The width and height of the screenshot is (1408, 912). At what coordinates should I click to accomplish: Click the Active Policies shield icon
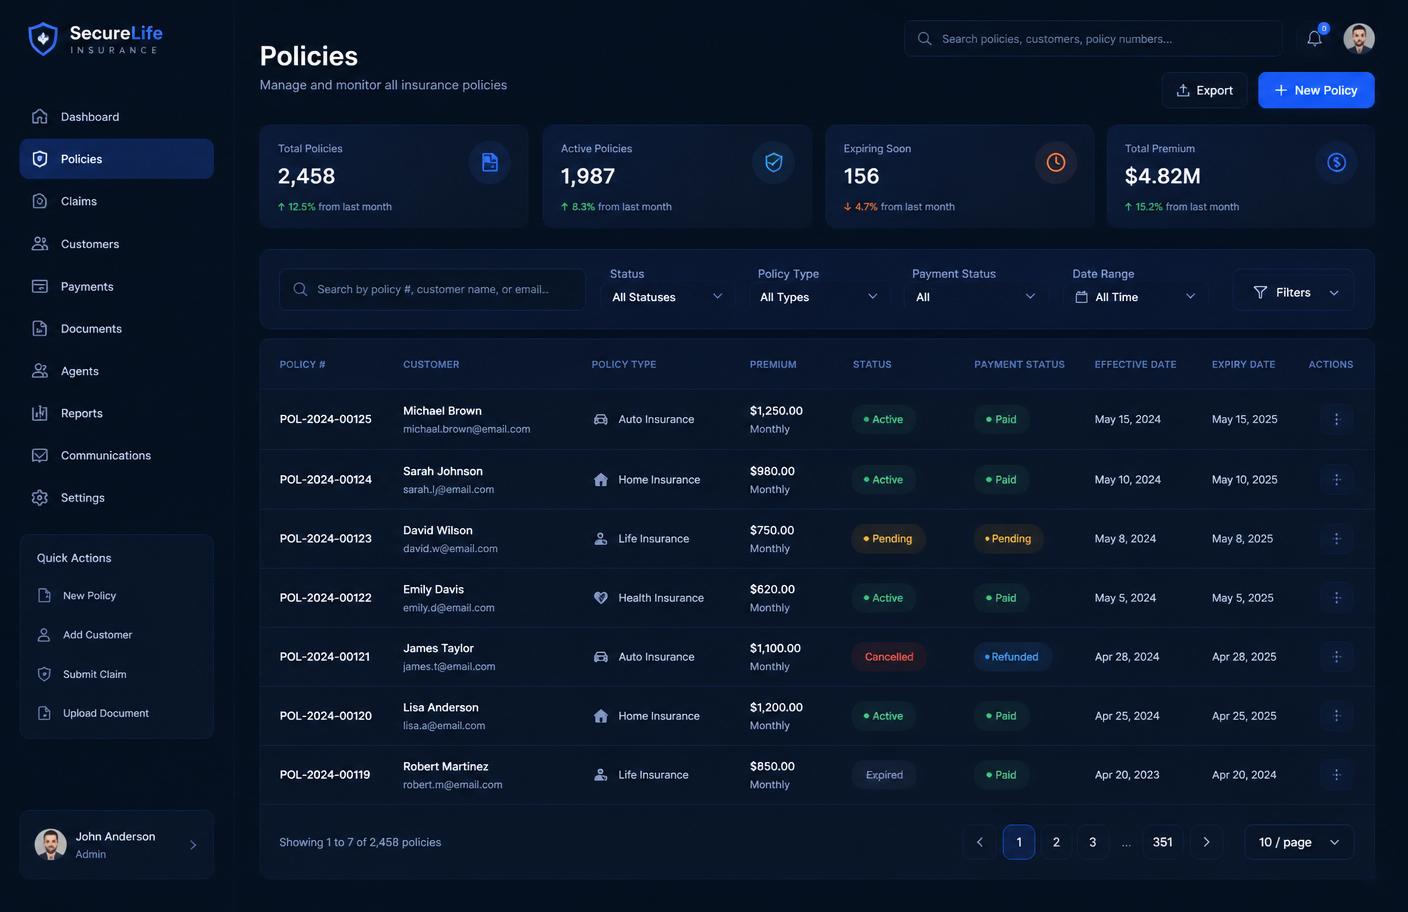pyautogui.click(x=774, y=162)
